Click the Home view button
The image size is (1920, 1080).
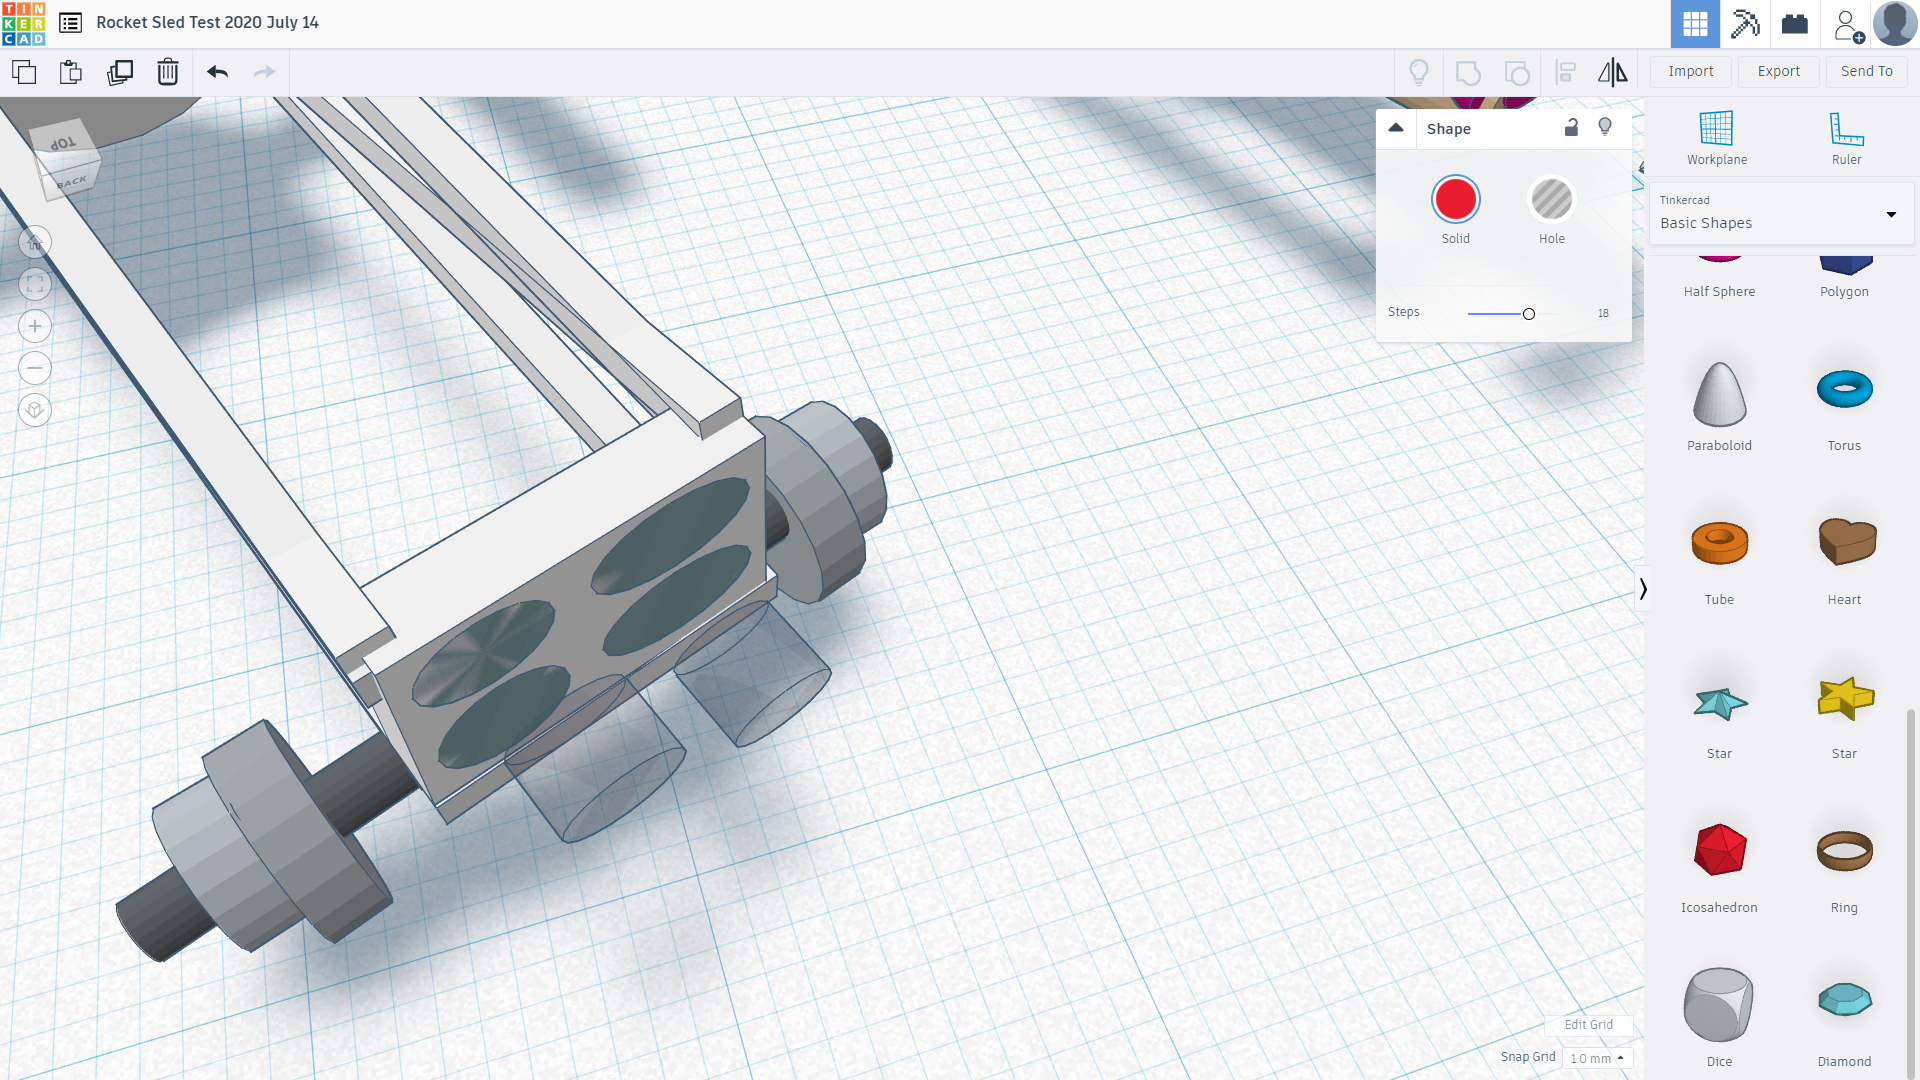(35, 242)
